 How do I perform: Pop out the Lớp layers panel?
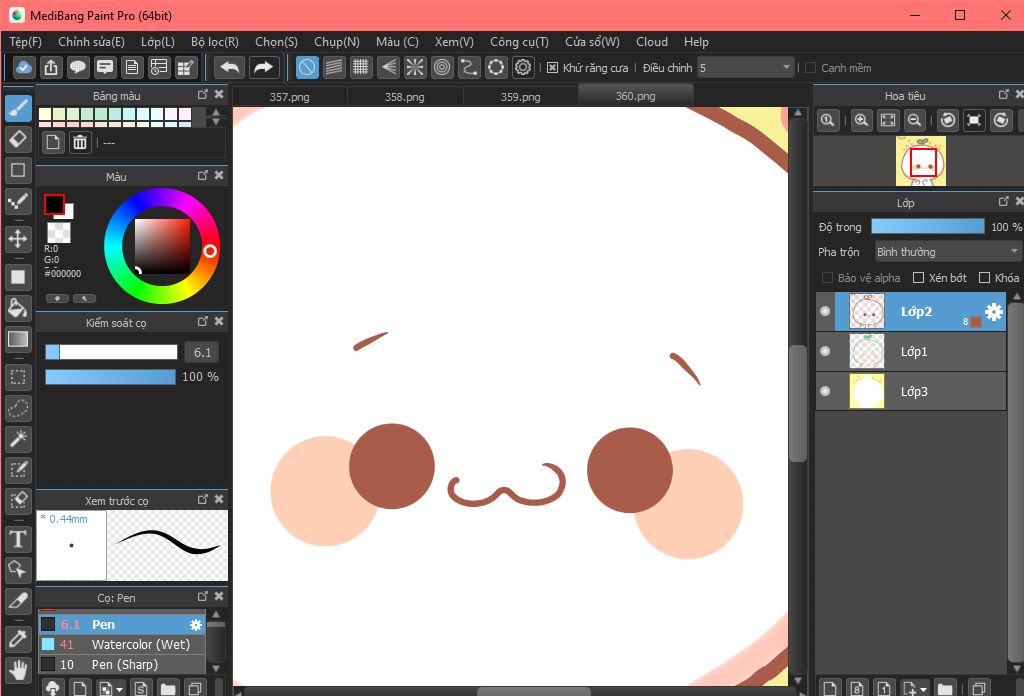tap(1004, 201)
